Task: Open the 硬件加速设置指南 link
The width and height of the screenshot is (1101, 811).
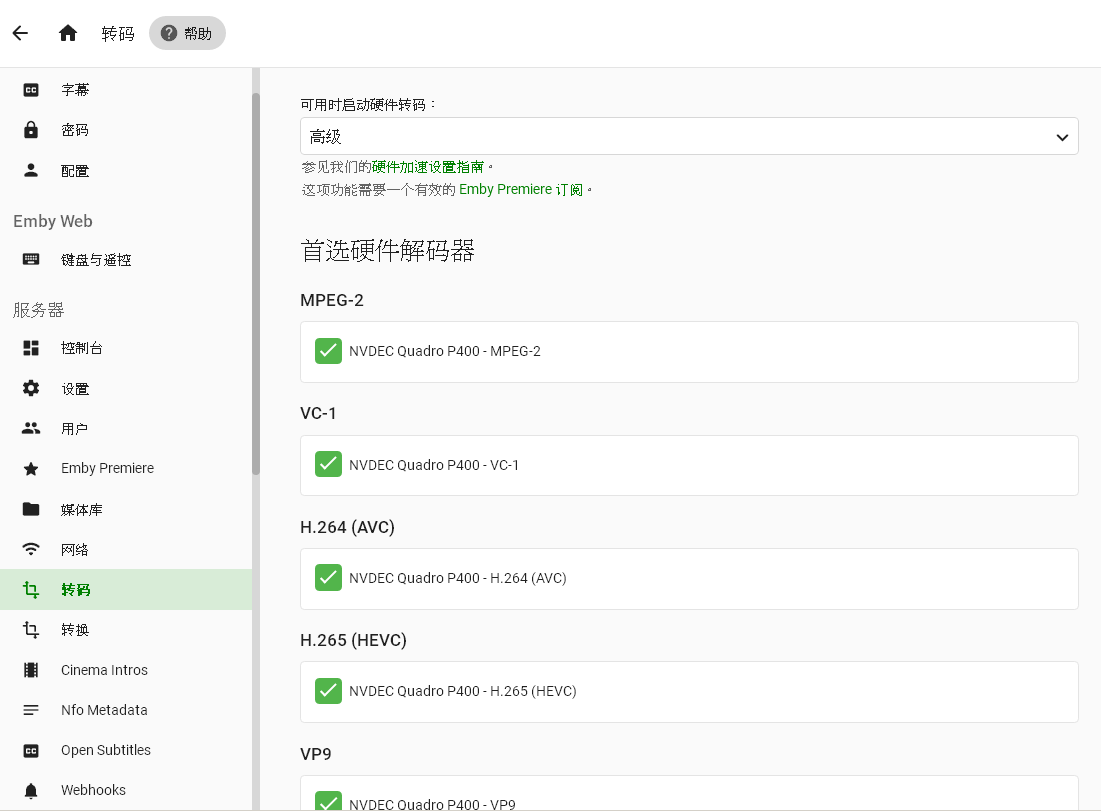Action: [428, 167]
